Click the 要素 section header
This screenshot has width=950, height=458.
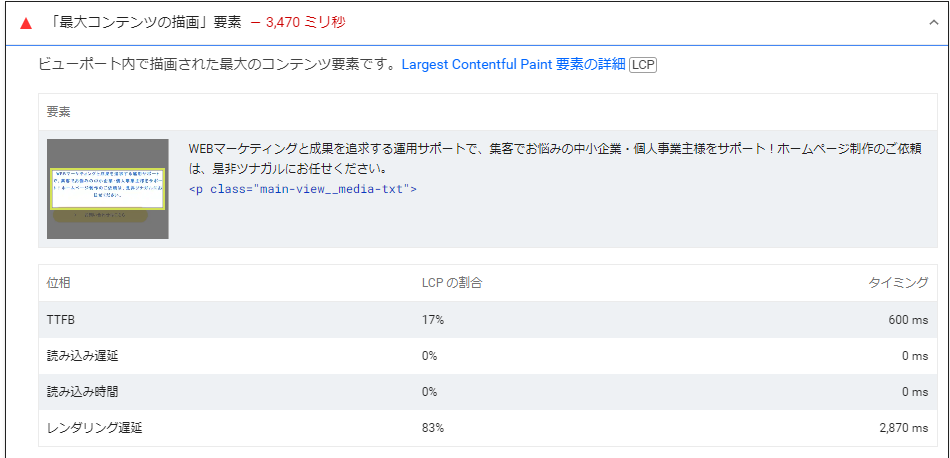tap(59, 112)
